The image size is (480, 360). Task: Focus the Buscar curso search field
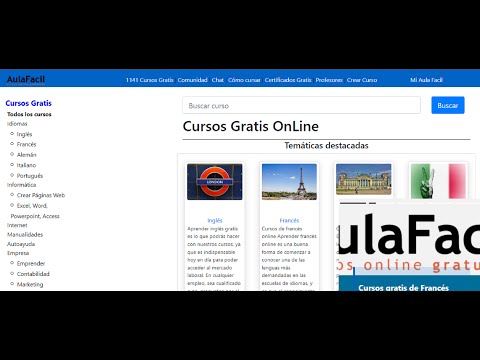pos(301,105)
